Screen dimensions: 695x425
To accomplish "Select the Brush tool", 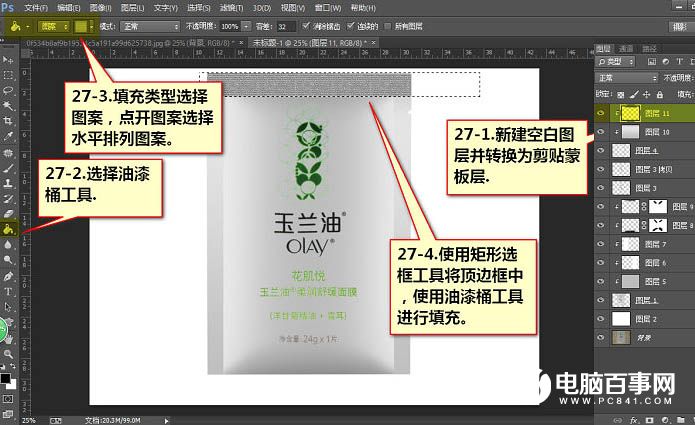I will click(8, 168).
